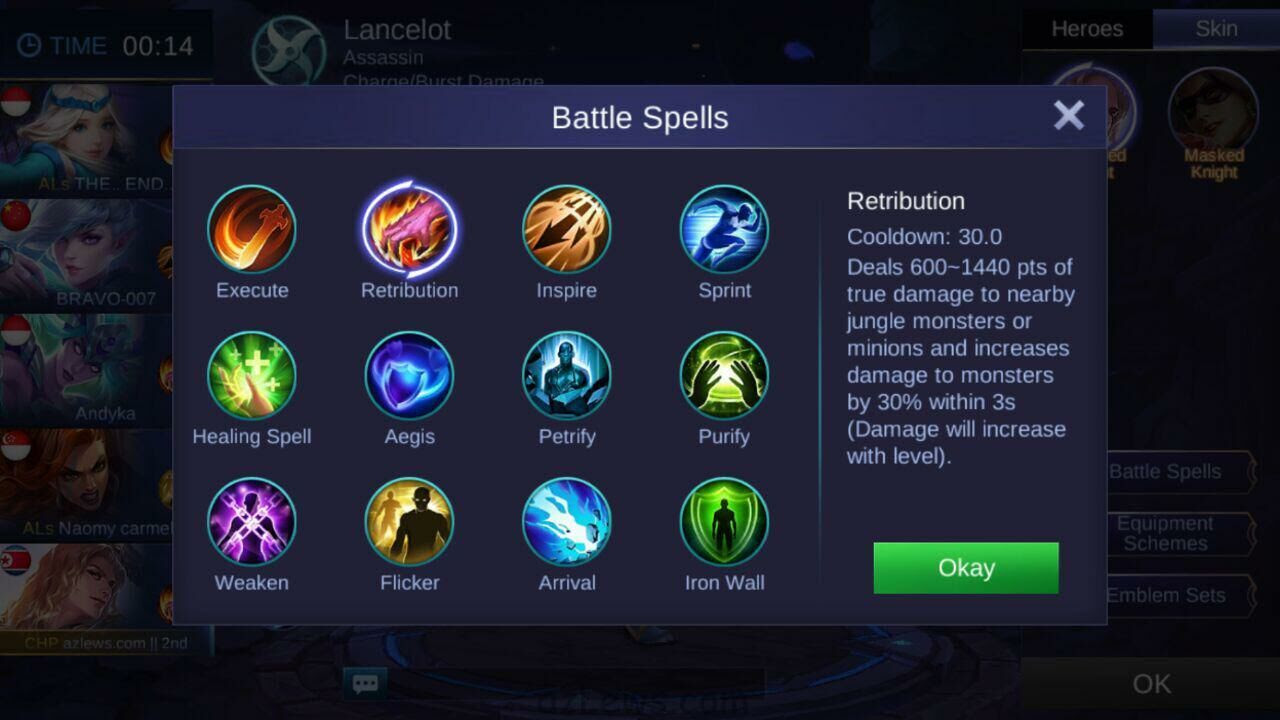
Task: Select the Aegis shield spell icon
Action: point(410,375)
